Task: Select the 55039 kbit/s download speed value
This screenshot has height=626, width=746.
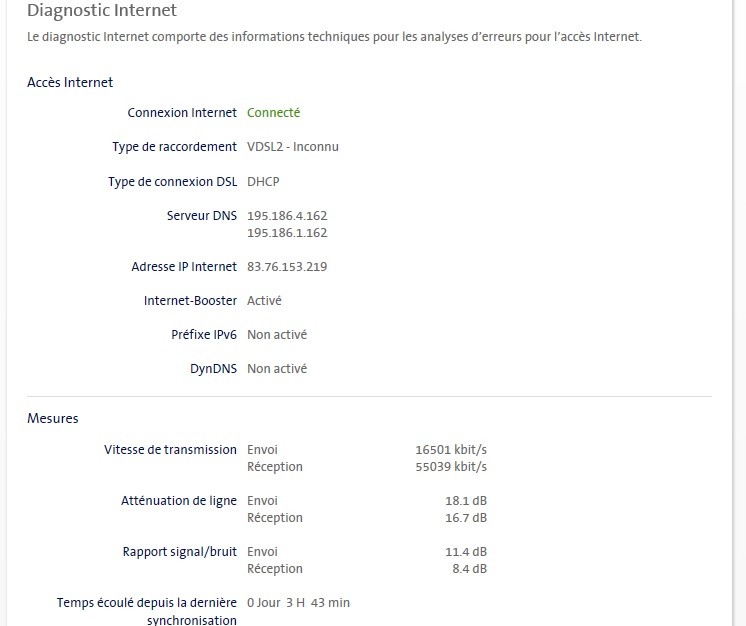Action: coord(451,467)
